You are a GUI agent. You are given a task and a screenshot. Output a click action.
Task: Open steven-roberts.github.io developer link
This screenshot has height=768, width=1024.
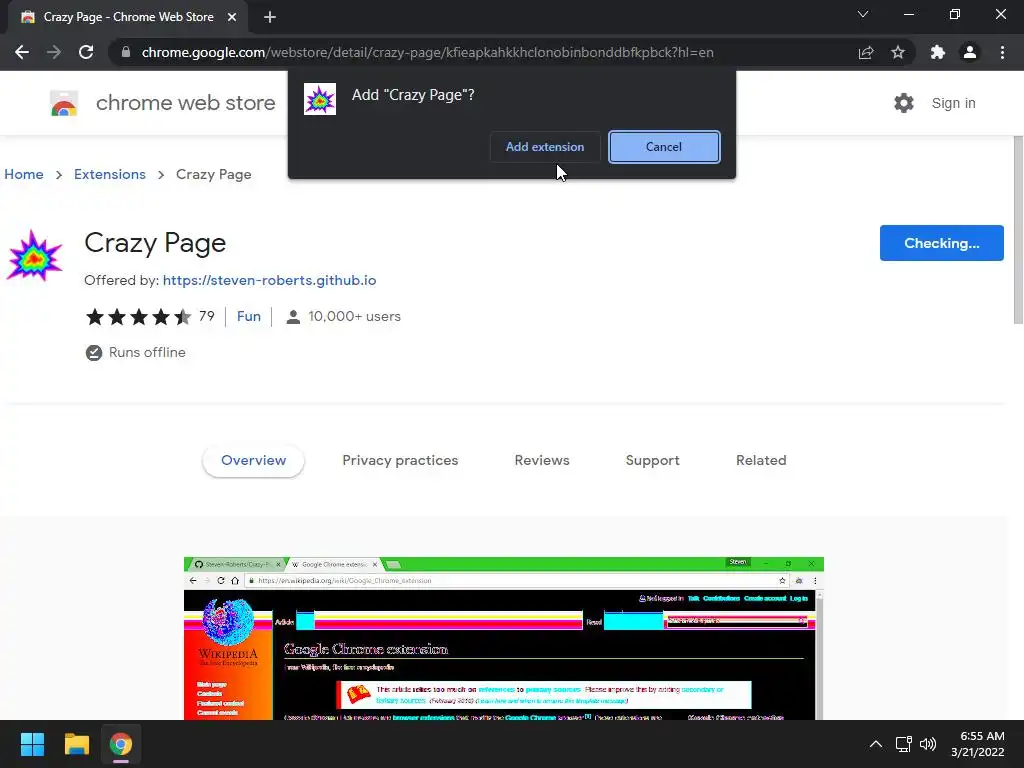(269, 280)
